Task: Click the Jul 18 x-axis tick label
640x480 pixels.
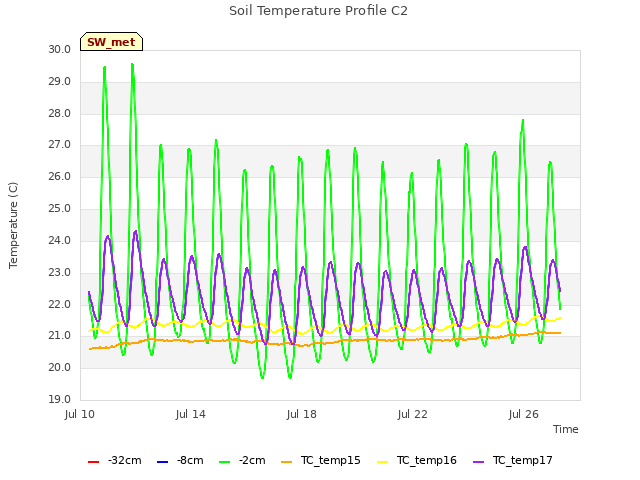Action: (302, 415)
